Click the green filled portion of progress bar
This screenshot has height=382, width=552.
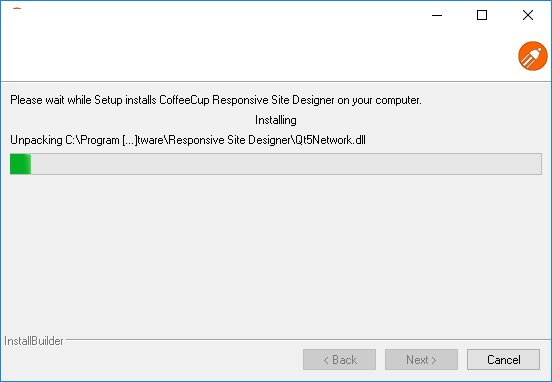20,164
